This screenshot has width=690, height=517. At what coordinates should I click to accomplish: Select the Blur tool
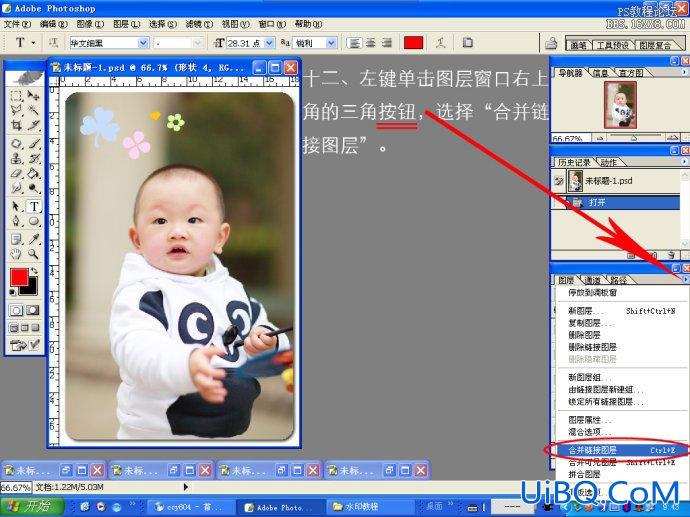(16, 188)
